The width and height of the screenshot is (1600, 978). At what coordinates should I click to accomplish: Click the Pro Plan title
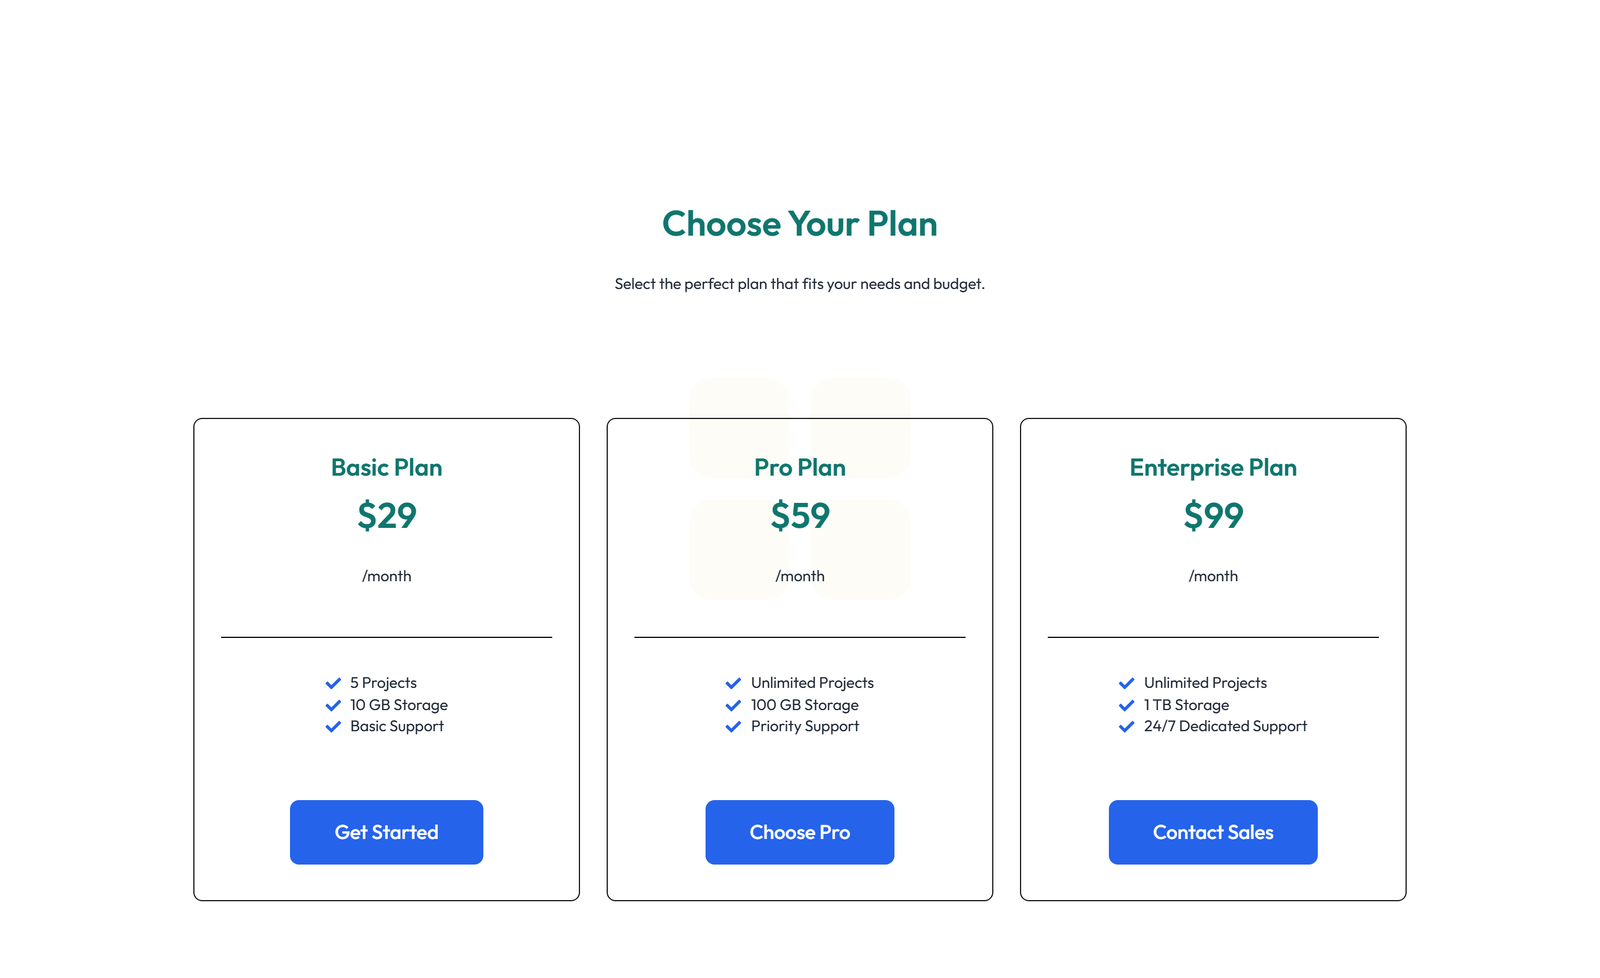(x=799, y=467)
